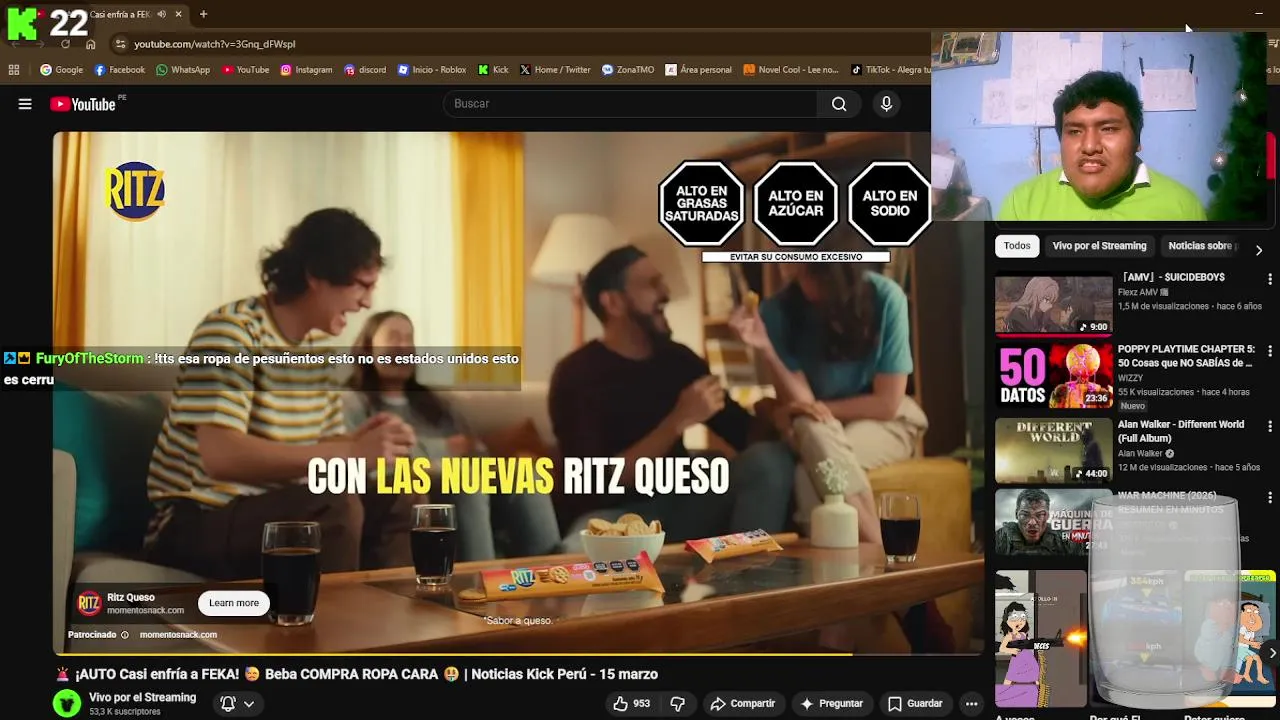The width and height of the screenshot is (1280, 720).
Task: Like the video with thumbs up
Action: click(632, 704)
